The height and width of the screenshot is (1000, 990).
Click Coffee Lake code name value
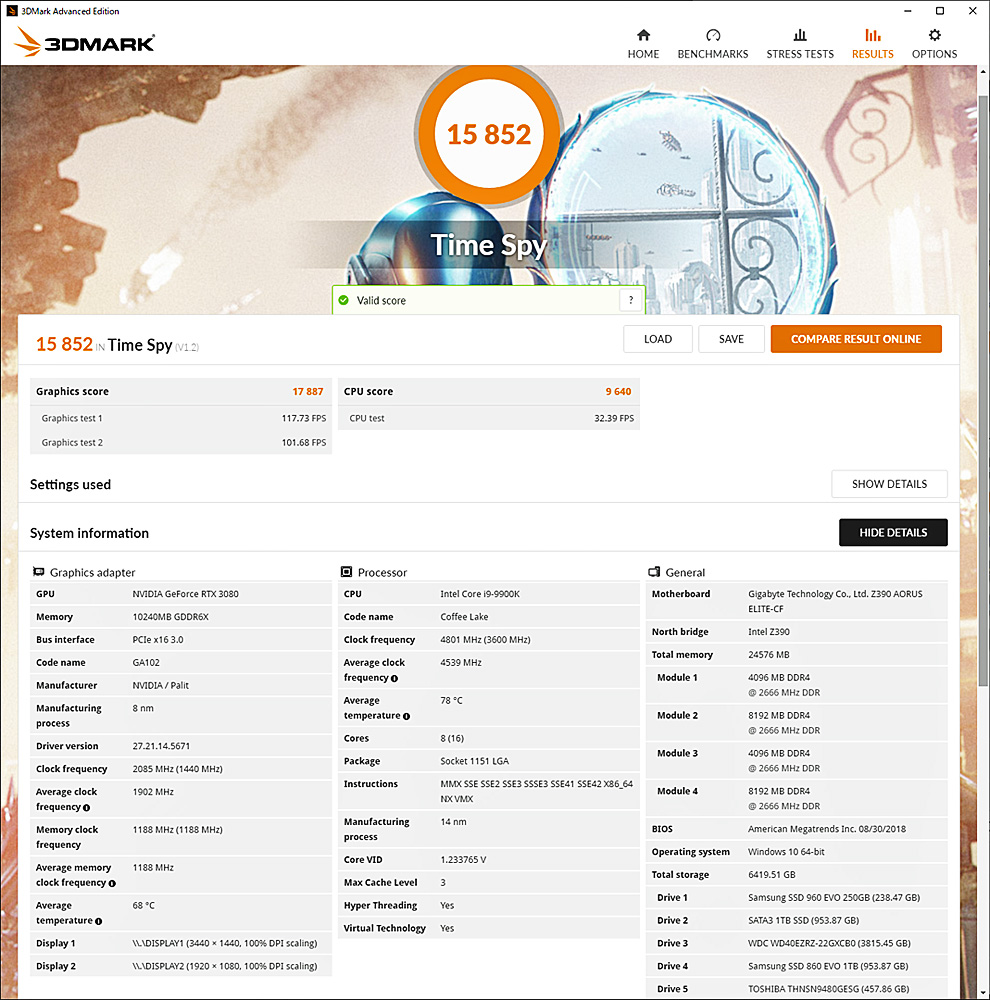(464, 617)
